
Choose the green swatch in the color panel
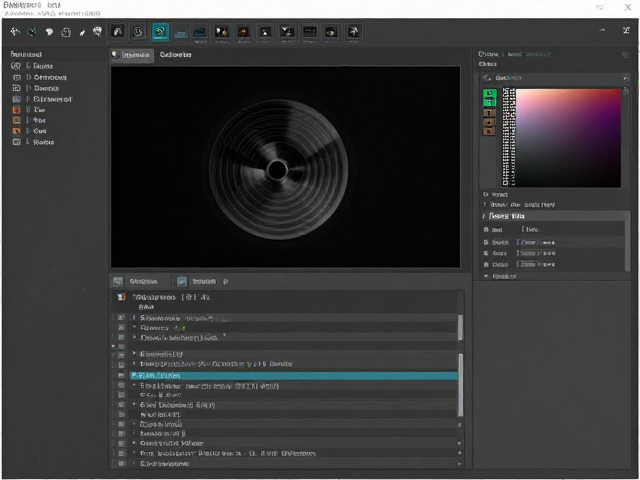(x=489, y=98)
